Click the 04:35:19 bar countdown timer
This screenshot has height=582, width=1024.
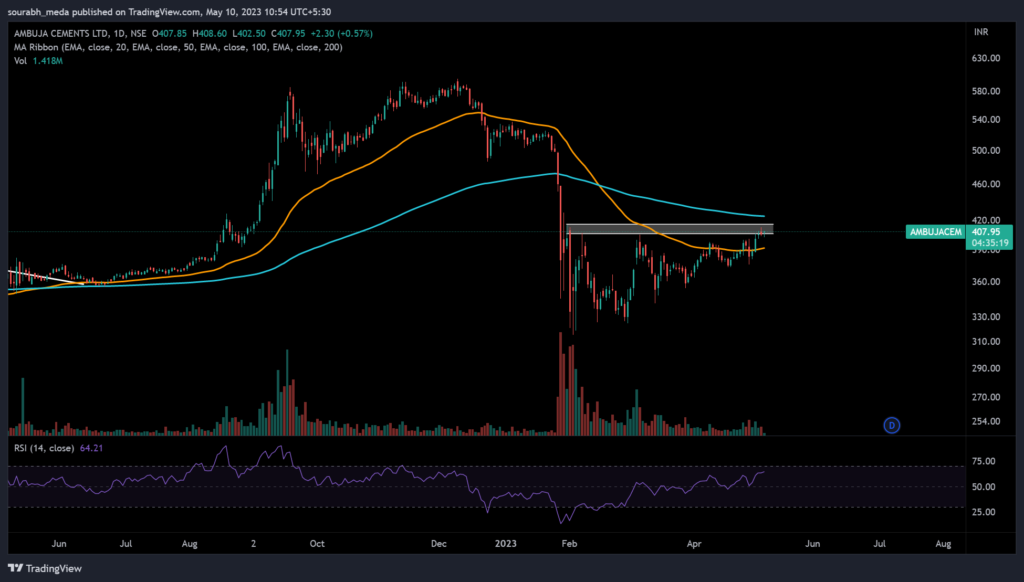(x=990, y=243)
